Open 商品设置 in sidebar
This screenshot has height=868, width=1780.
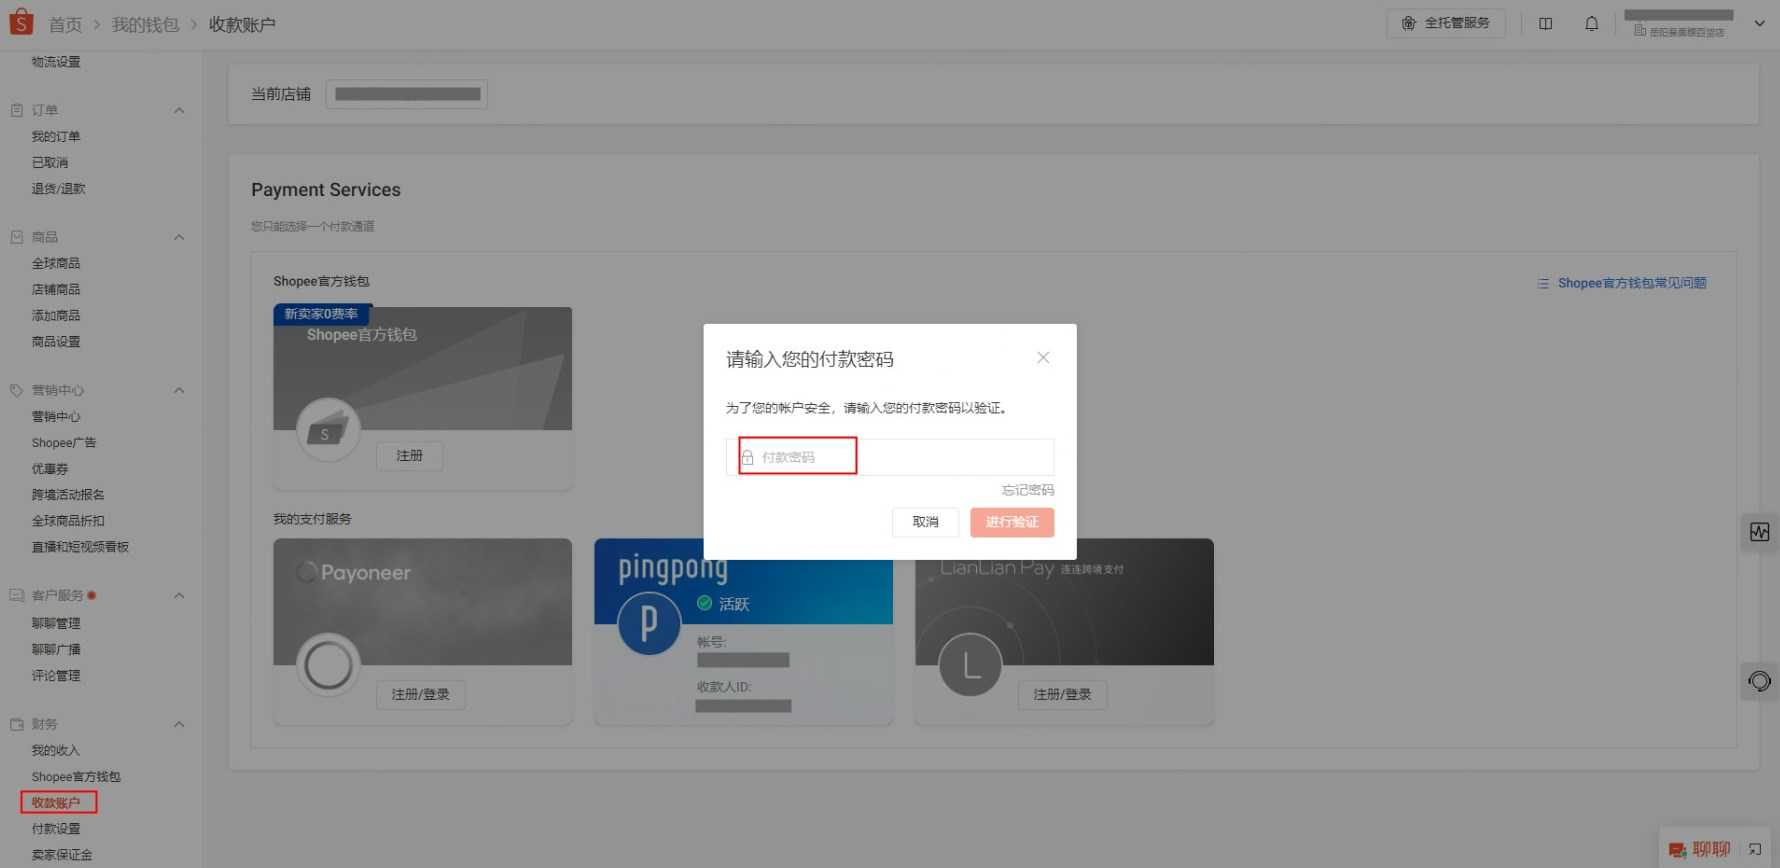[56, 341]
